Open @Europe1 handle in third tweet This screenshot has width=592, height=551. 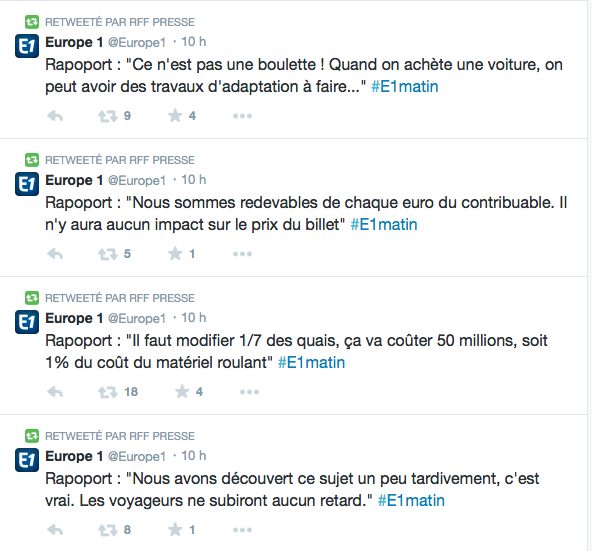[x=137, y=318]
